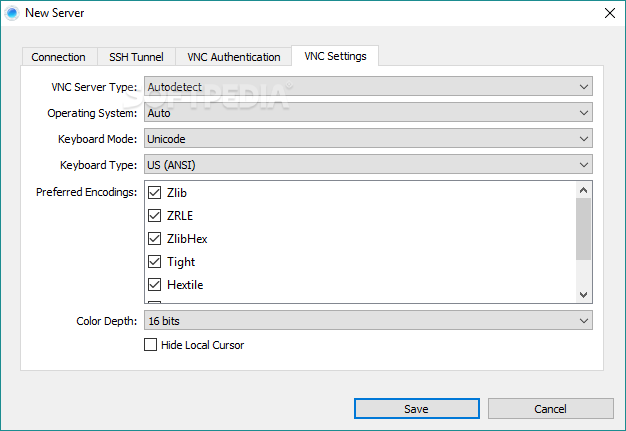626x431 pixels.
Task: Save the new server settings
Action: click(417, 409)
